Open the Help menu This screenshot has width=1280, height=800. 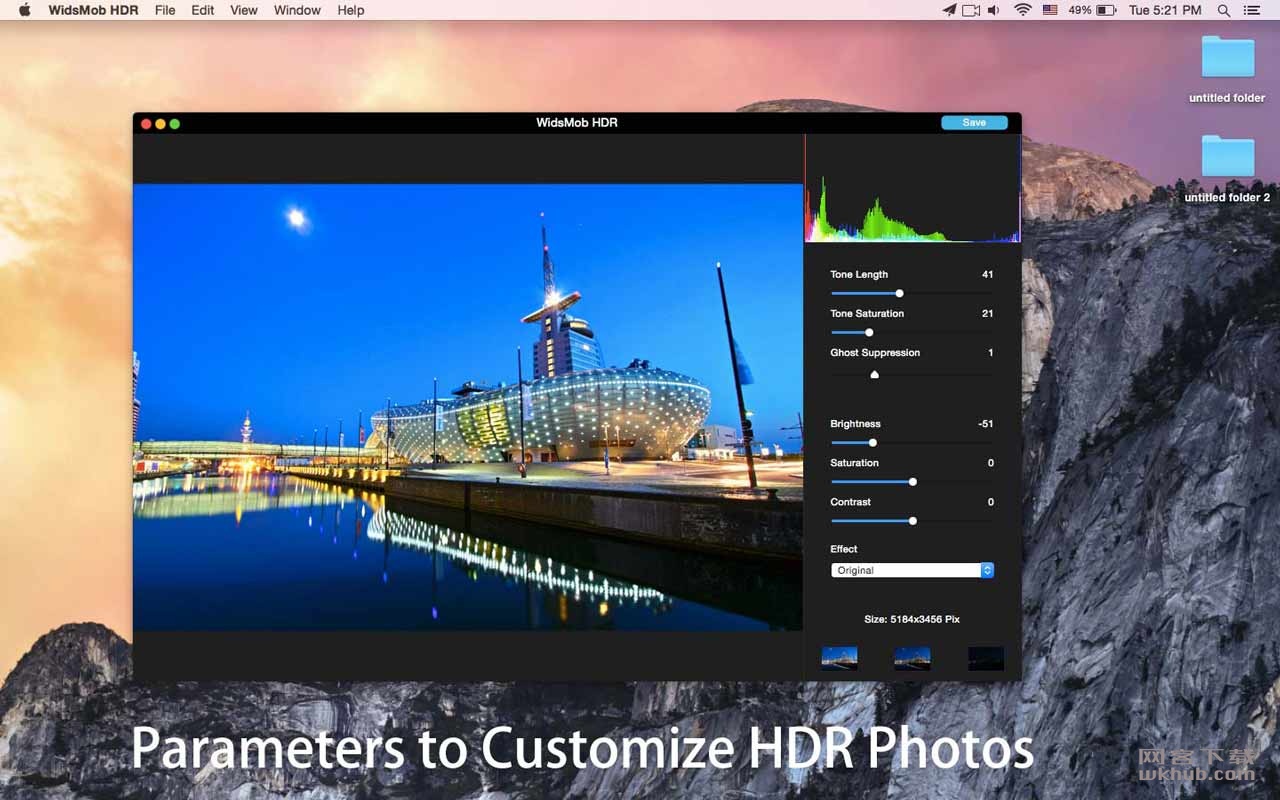tap(351, 10)
